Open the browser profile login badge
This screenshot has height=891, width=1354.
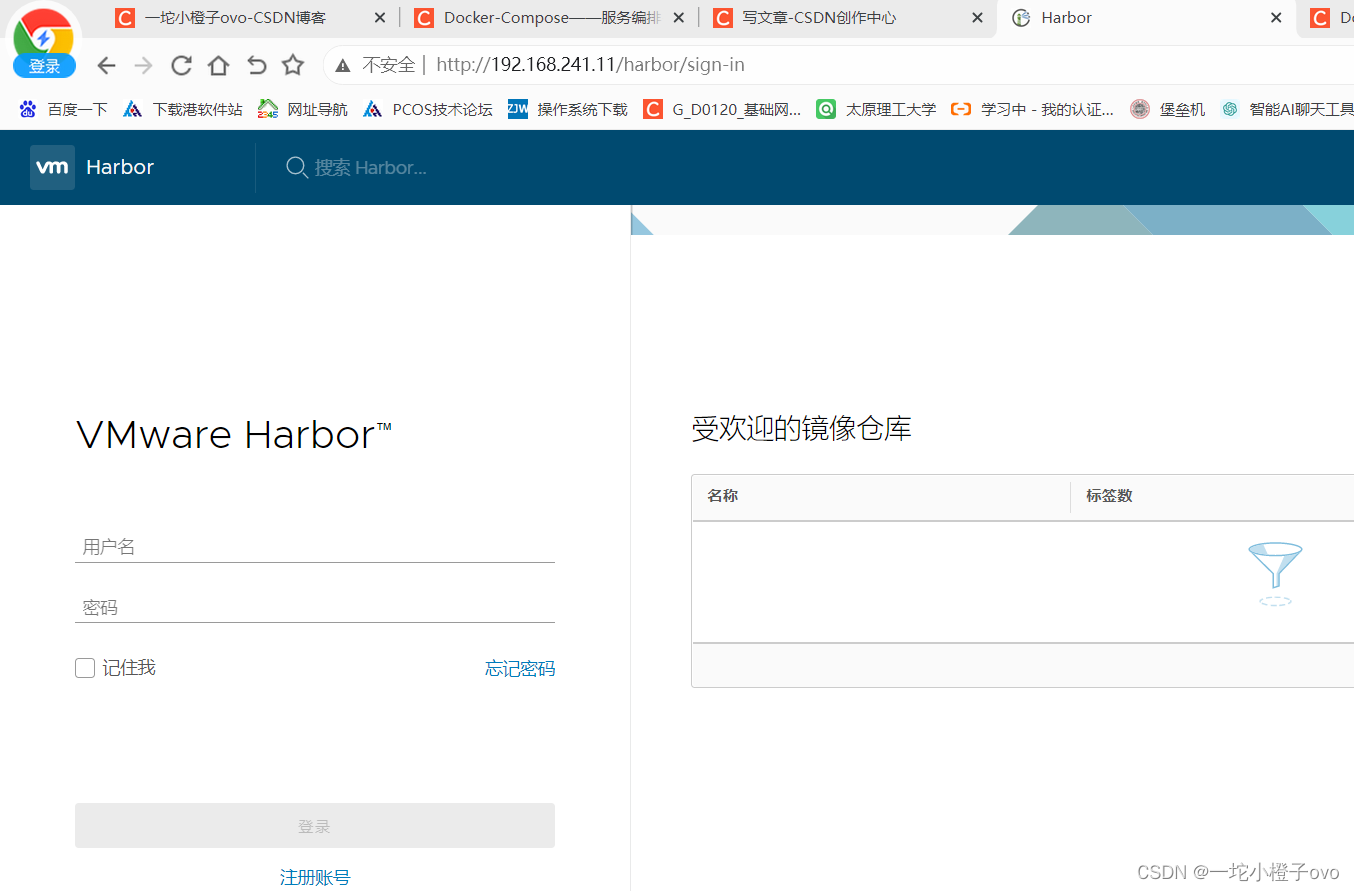click(44, 67)
